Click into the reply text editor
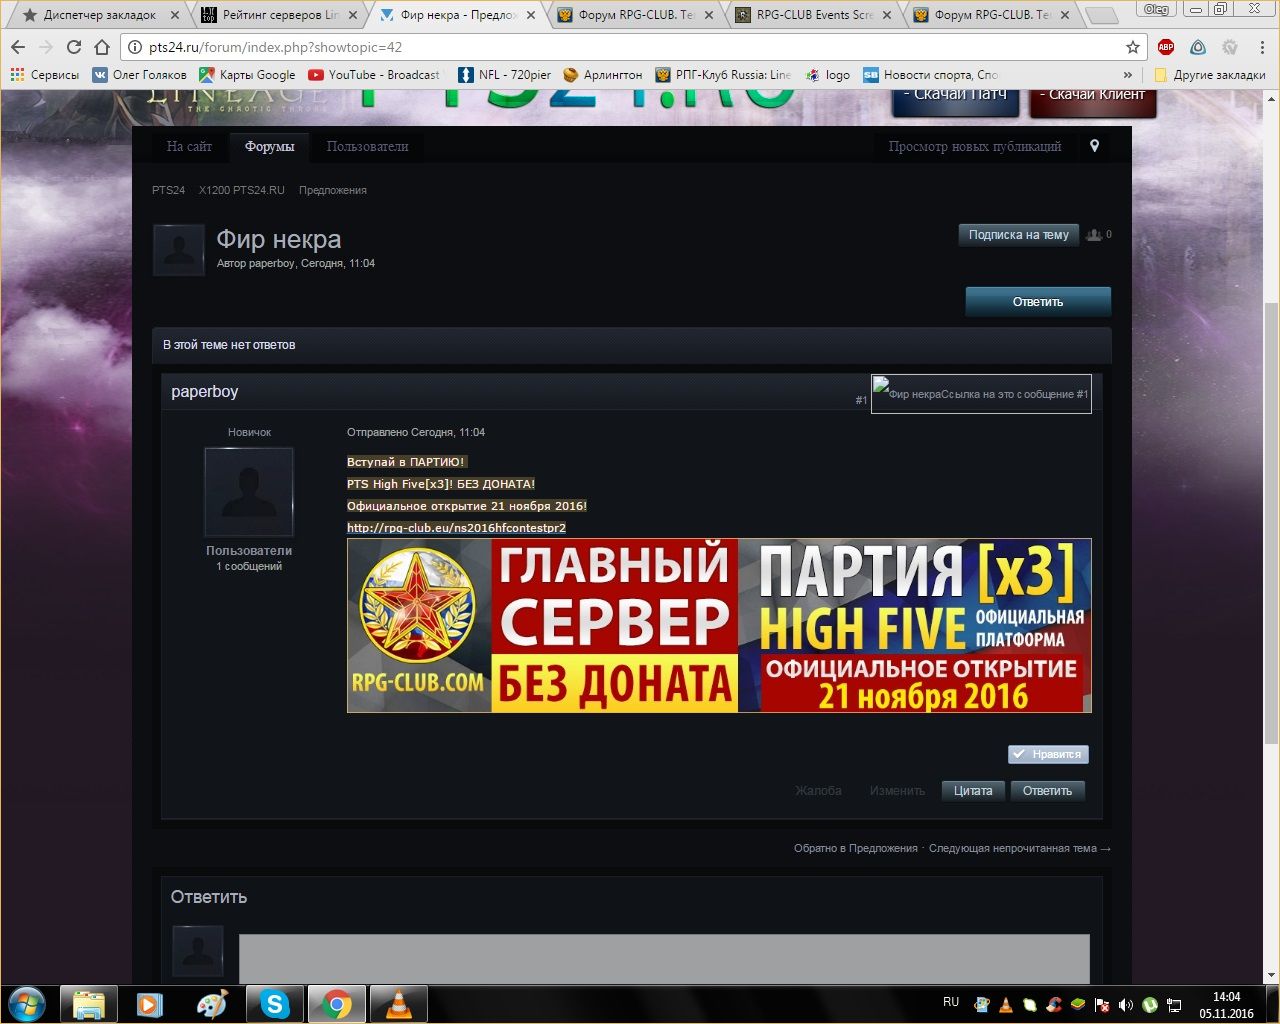 (x=664, y=959)
